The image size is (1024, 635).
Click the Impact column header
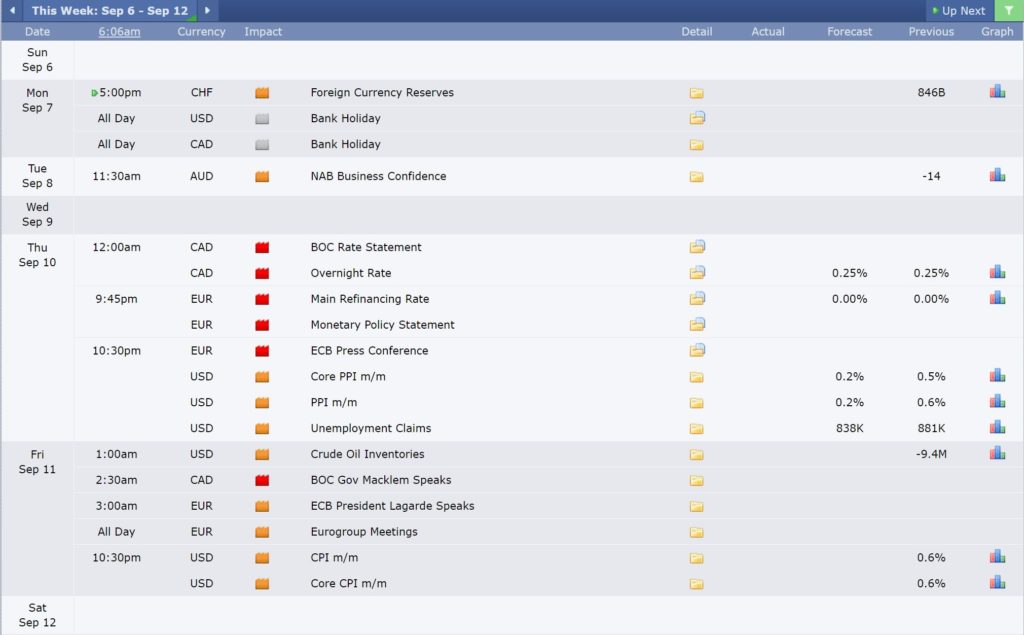point(263,31)
